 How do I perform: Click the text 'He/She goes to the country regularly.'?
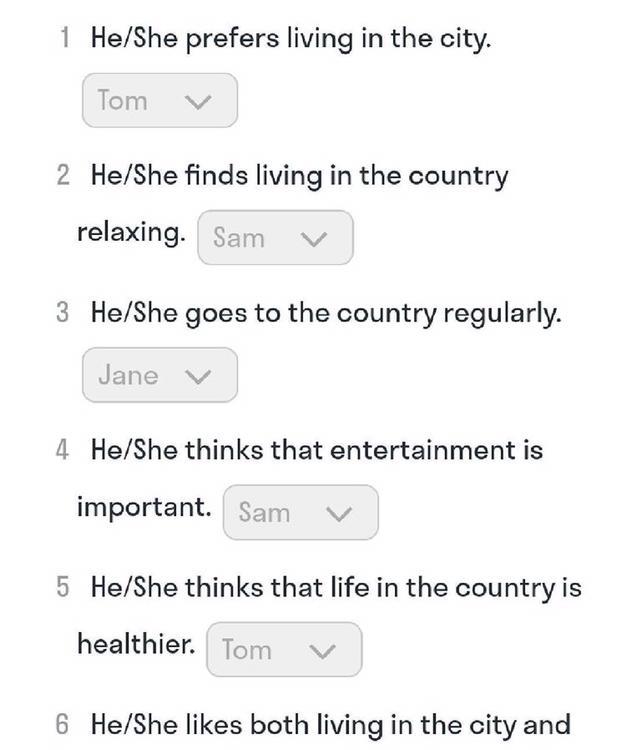(326, 313)
